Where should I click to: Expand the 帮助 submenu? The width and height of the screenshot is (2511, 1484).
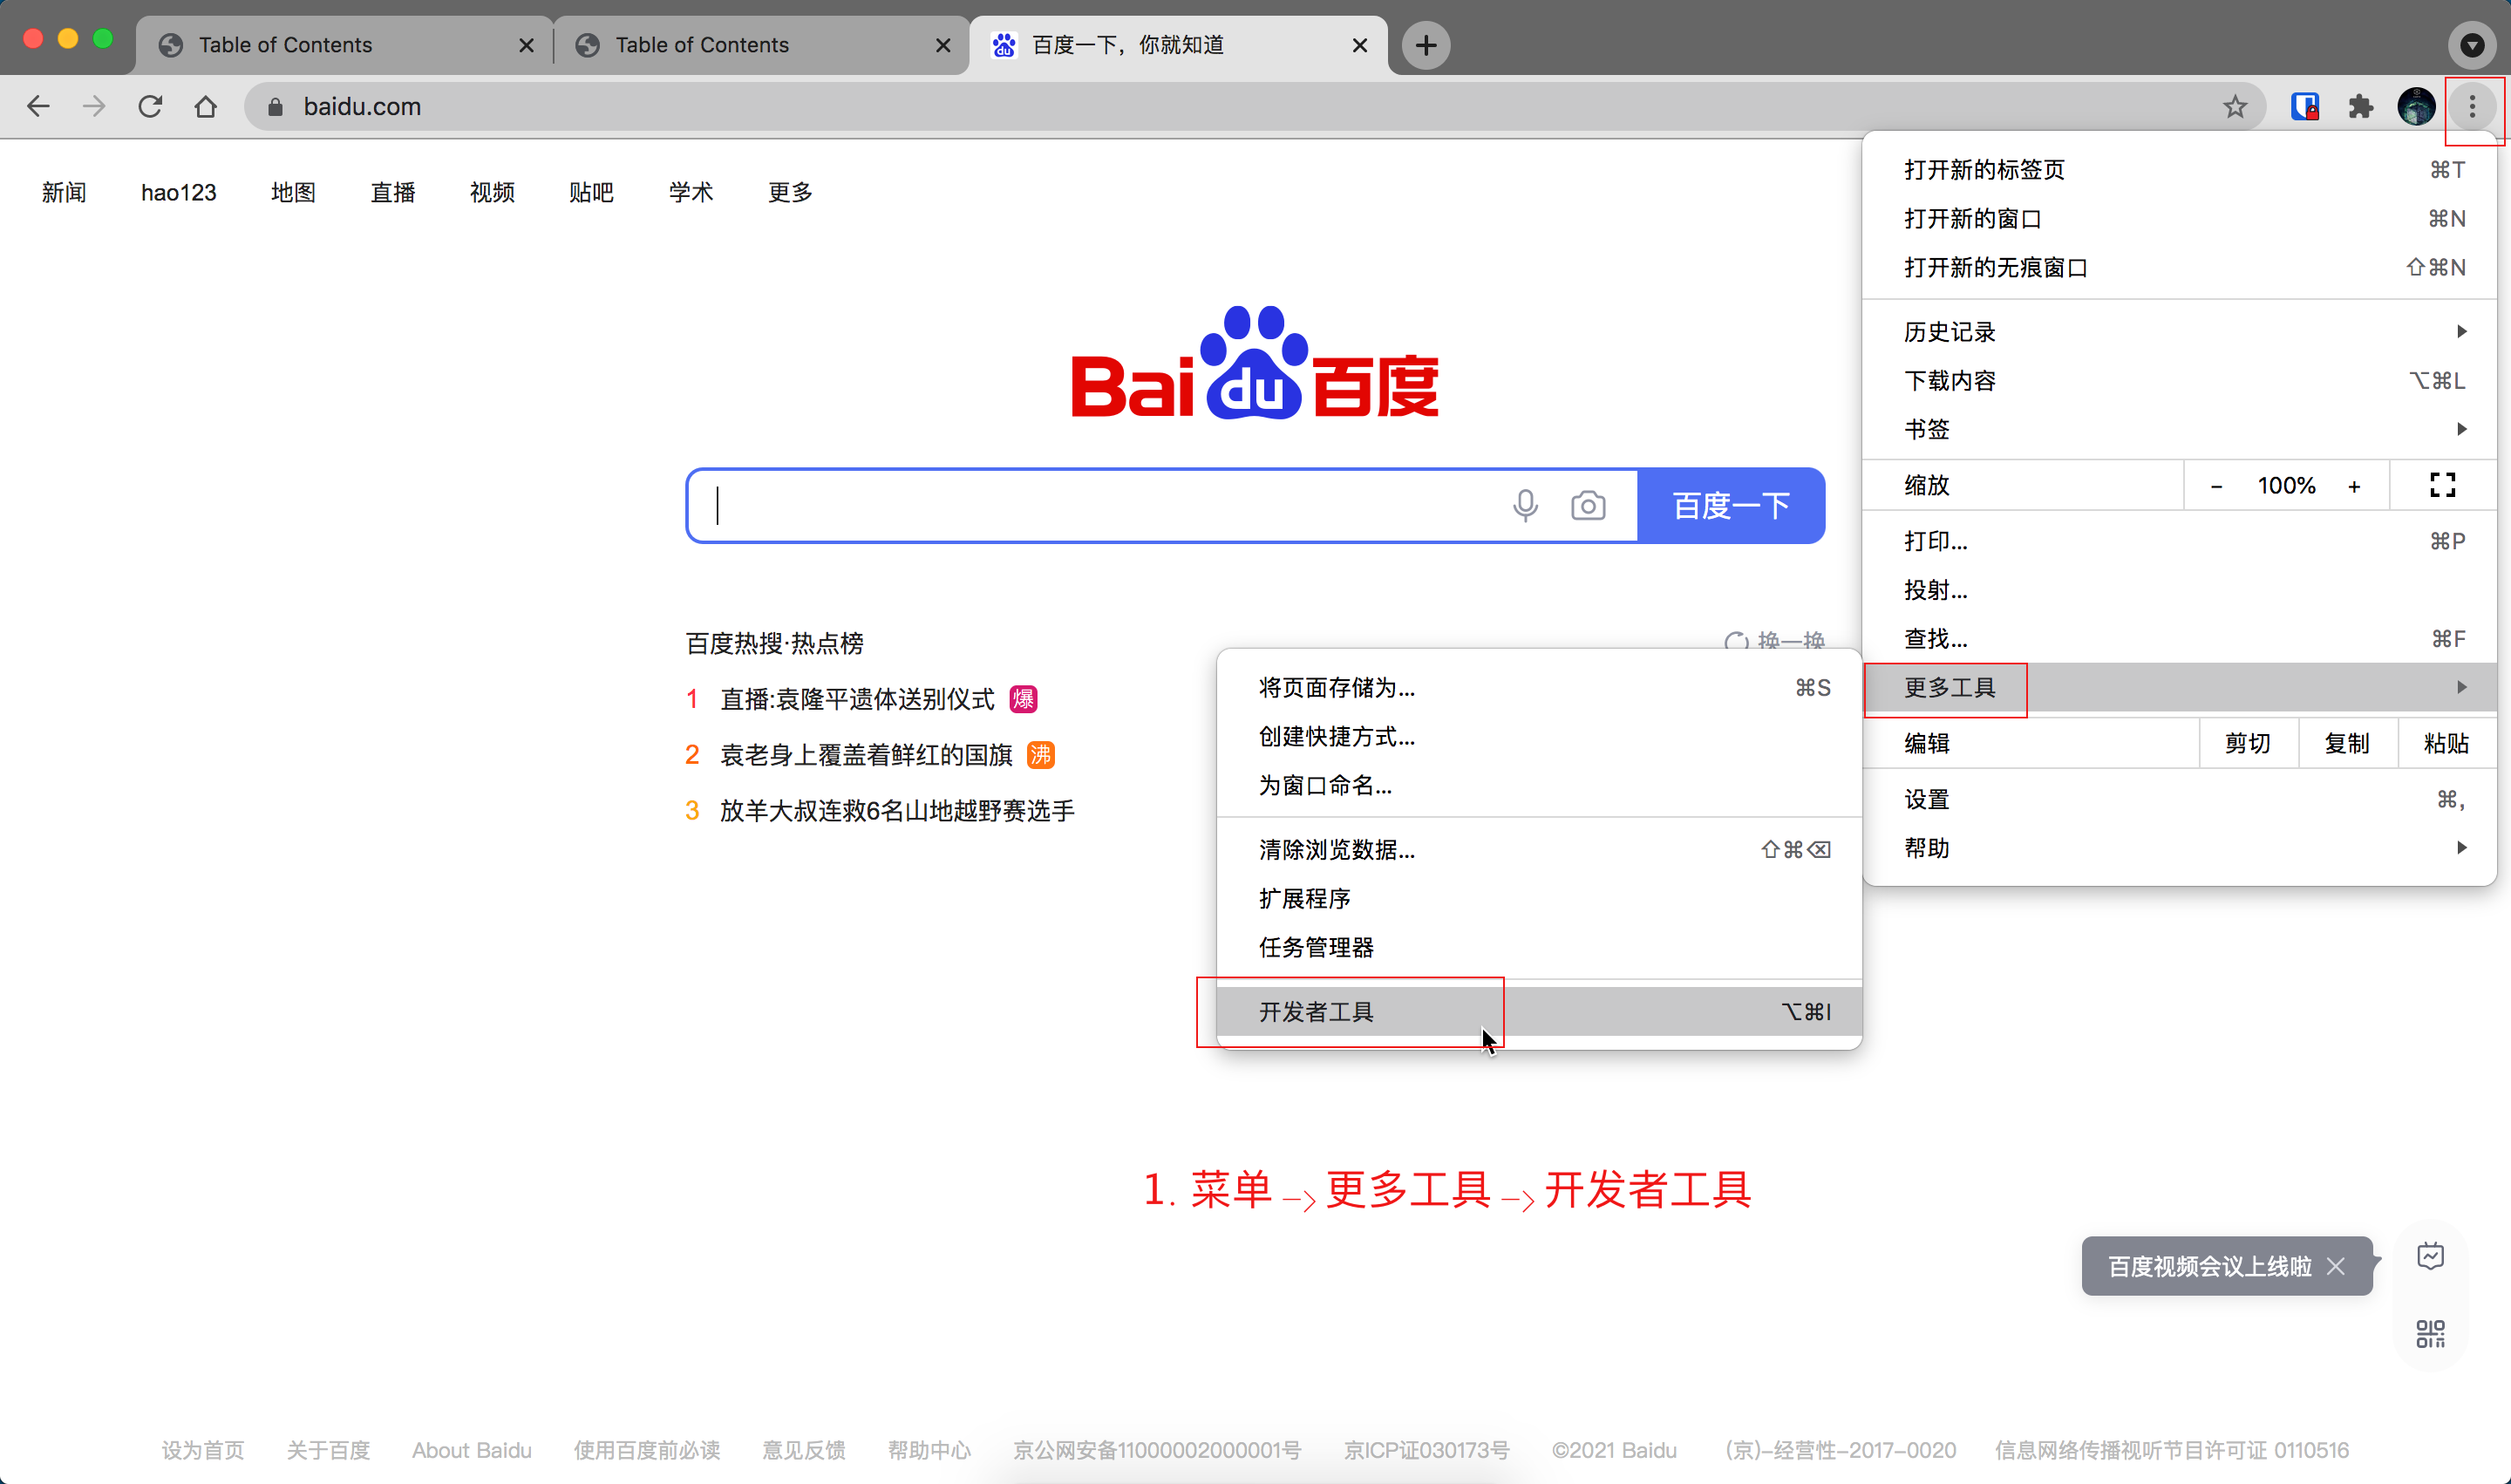coord(2180,848)
